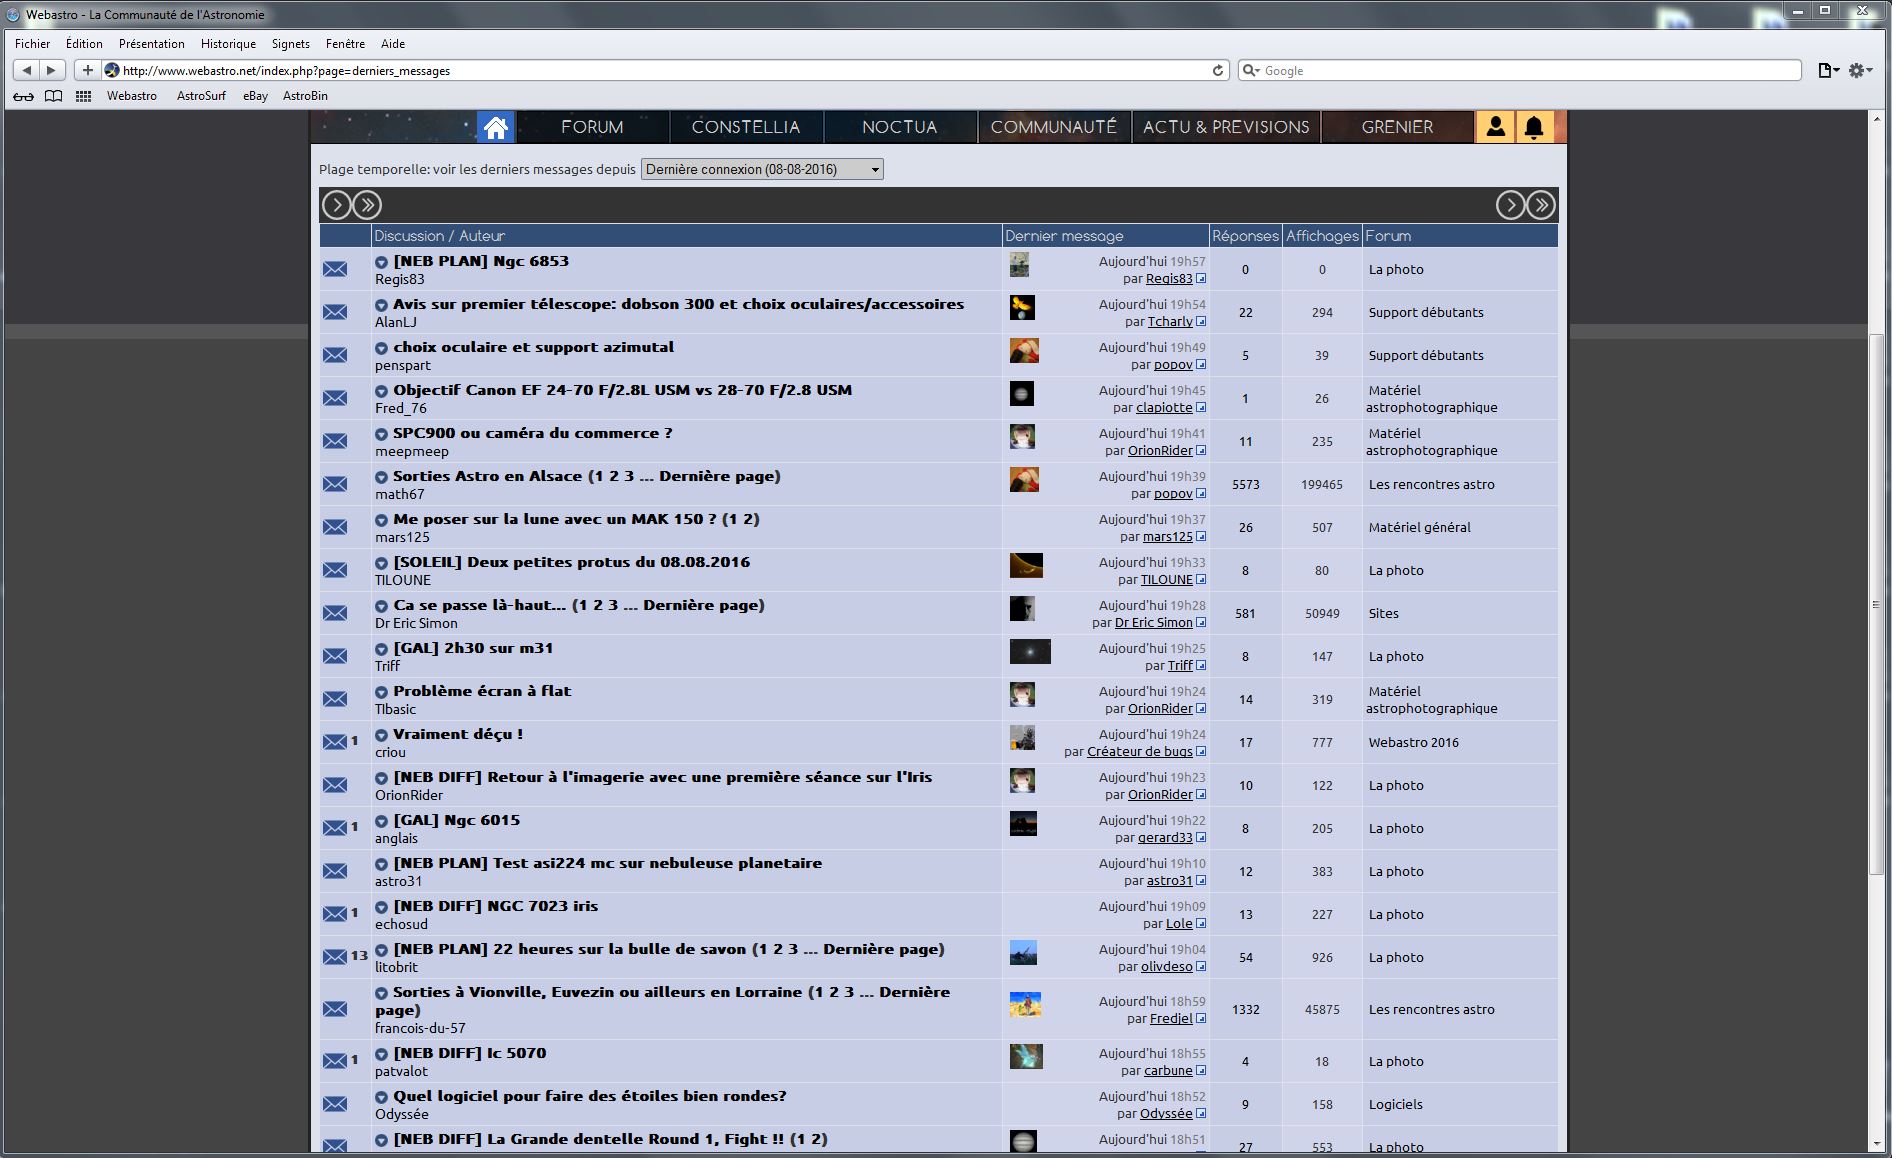This screenshot has height=1158, width=1892.
Task: Reload the page via the address bar icon
Action: click(1216, 70)
